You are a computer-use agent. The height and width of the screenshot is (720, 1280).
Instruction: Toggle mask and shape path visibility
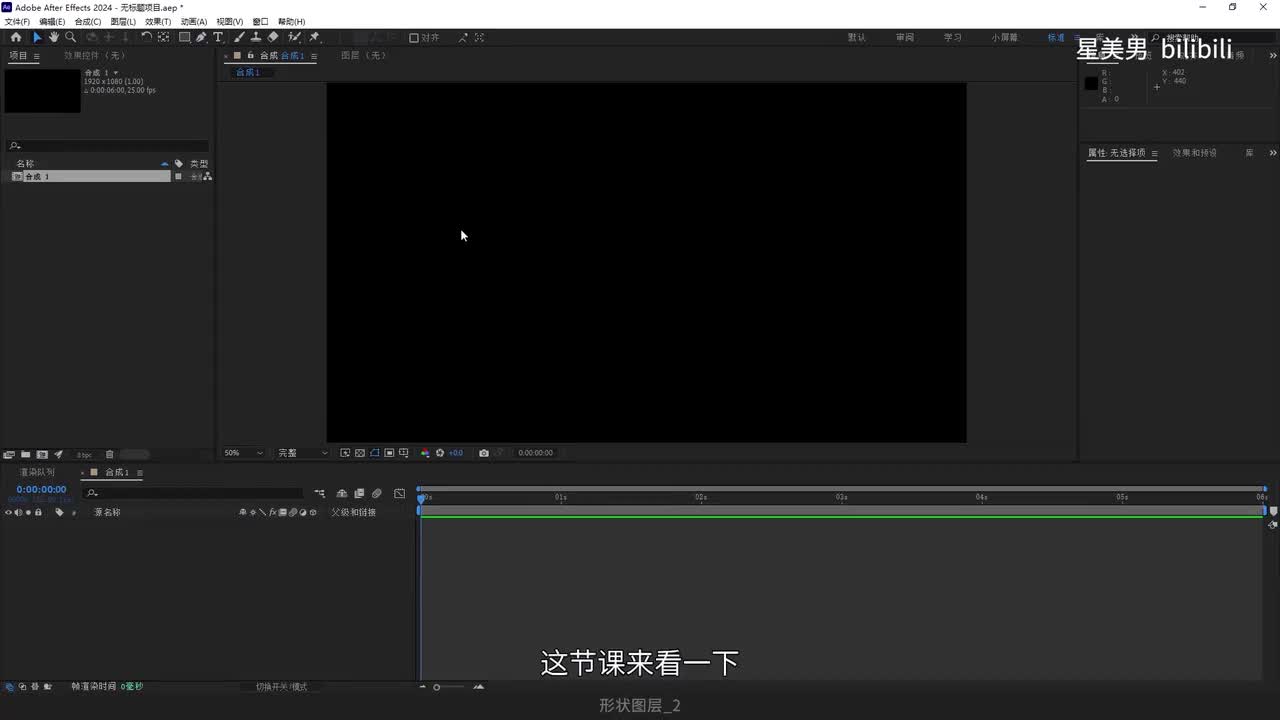375,453
